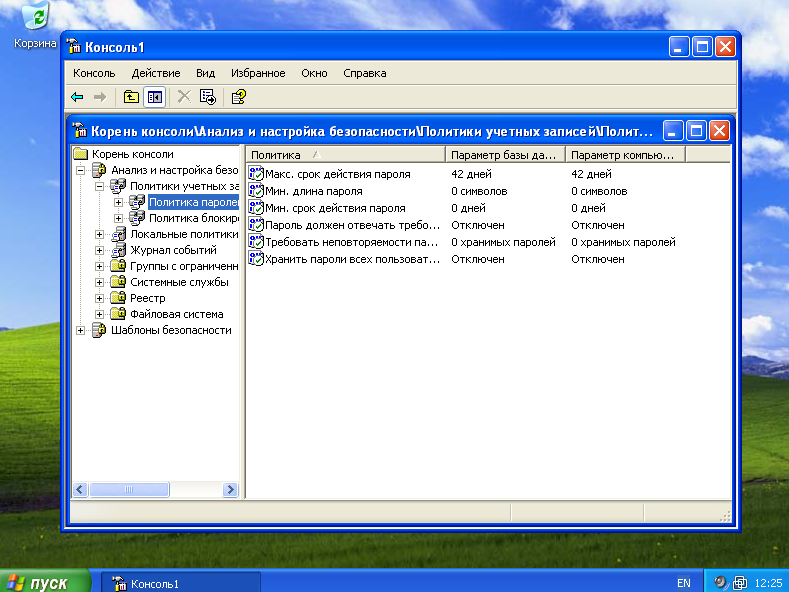Go up one level toolbar icon
The height and width of the screenshot is (592, 789).
pos(131,97)
